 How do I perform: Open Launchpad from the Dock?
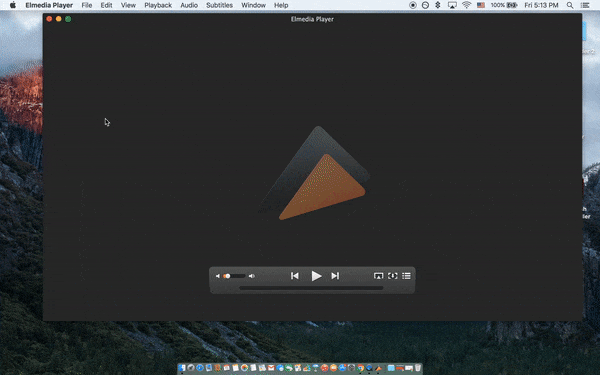pyautogui.click(x=191, y=368)
